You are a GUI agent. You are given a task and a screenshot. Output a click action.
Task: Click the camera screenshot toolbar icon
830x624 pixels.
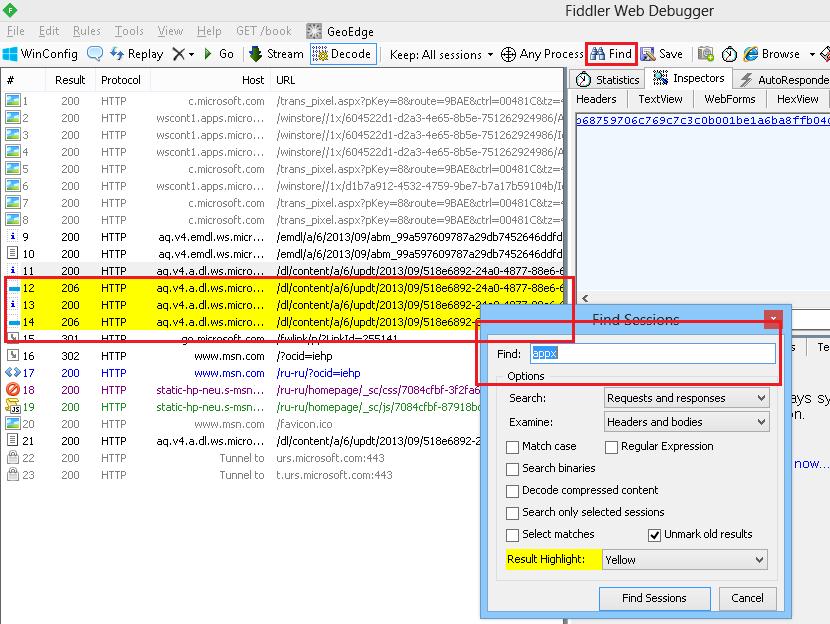(x=706, y=54)
